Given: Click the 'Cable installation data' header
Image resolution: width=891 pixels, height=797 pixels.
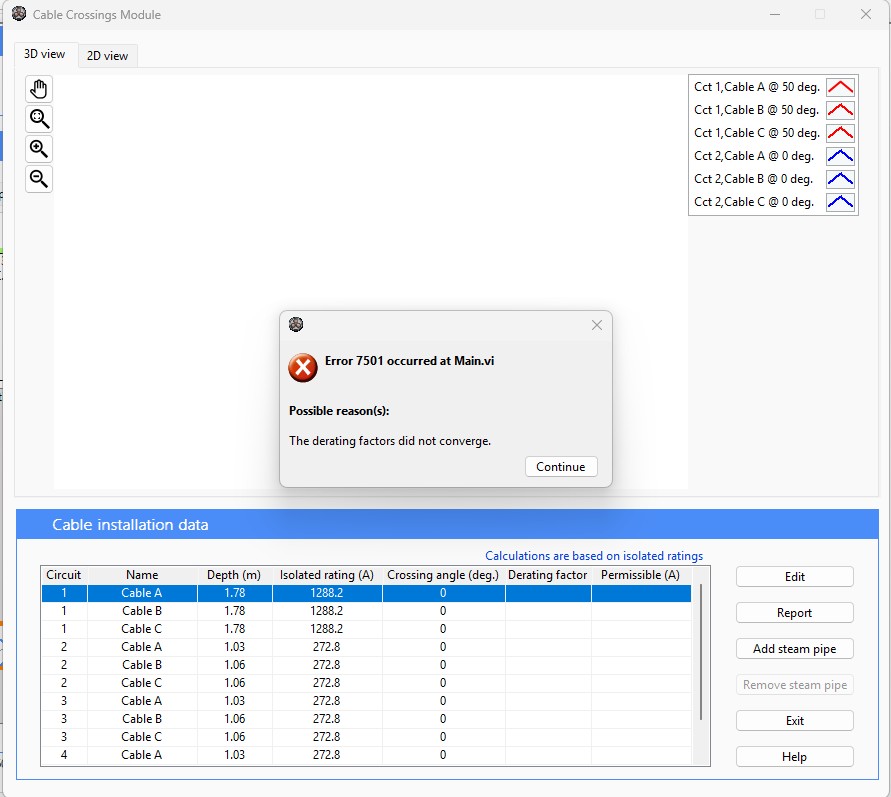Looking at the screenshot, I should 130,524.
